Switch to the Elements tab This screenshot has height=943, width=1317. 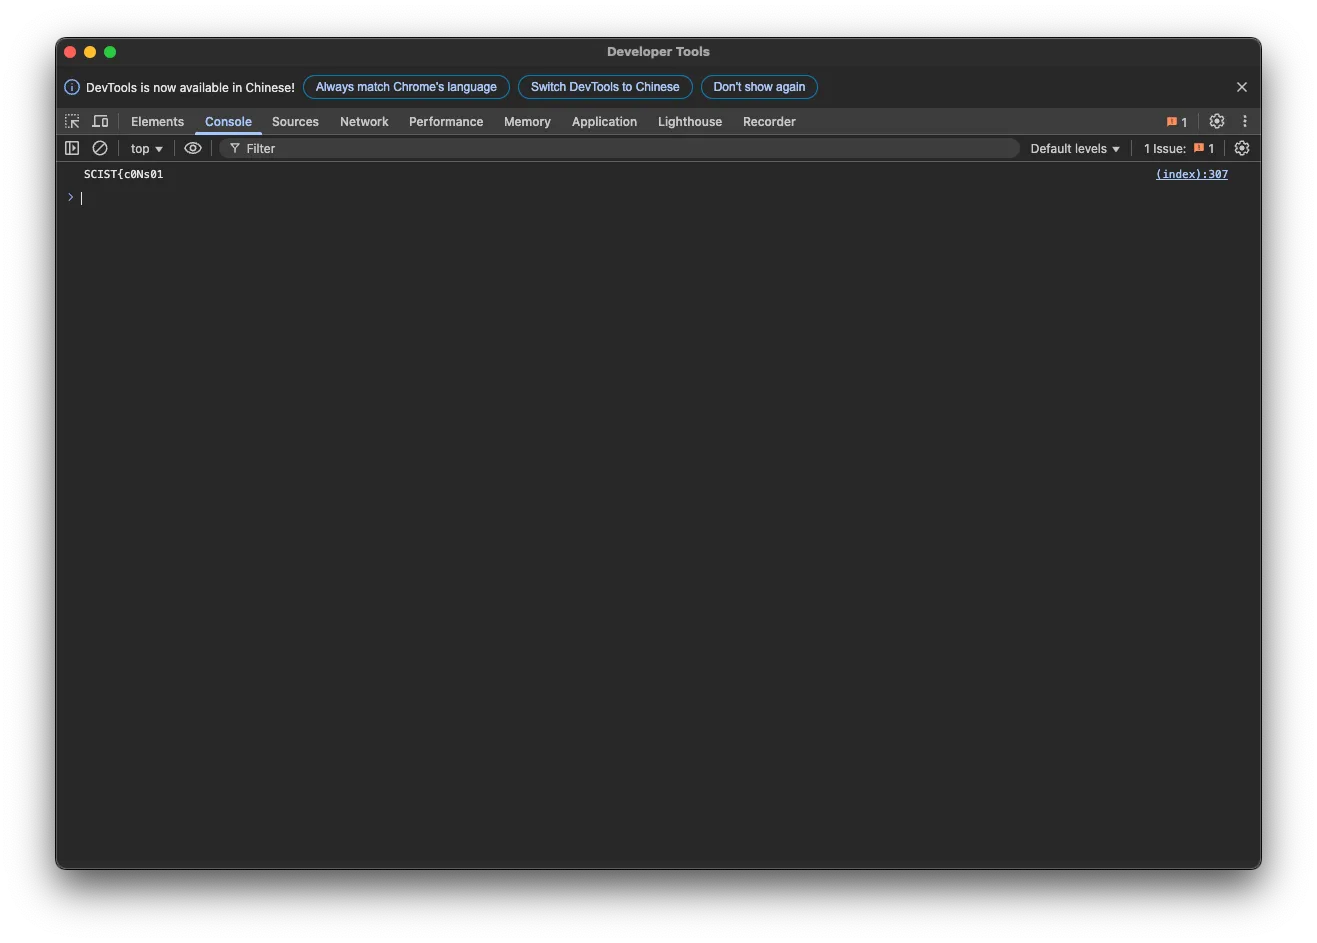[x=157, y=121]
